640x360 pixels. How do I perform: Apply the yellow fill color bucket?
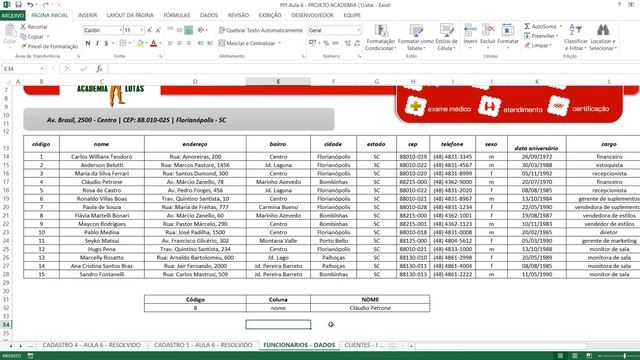point(140,43)
